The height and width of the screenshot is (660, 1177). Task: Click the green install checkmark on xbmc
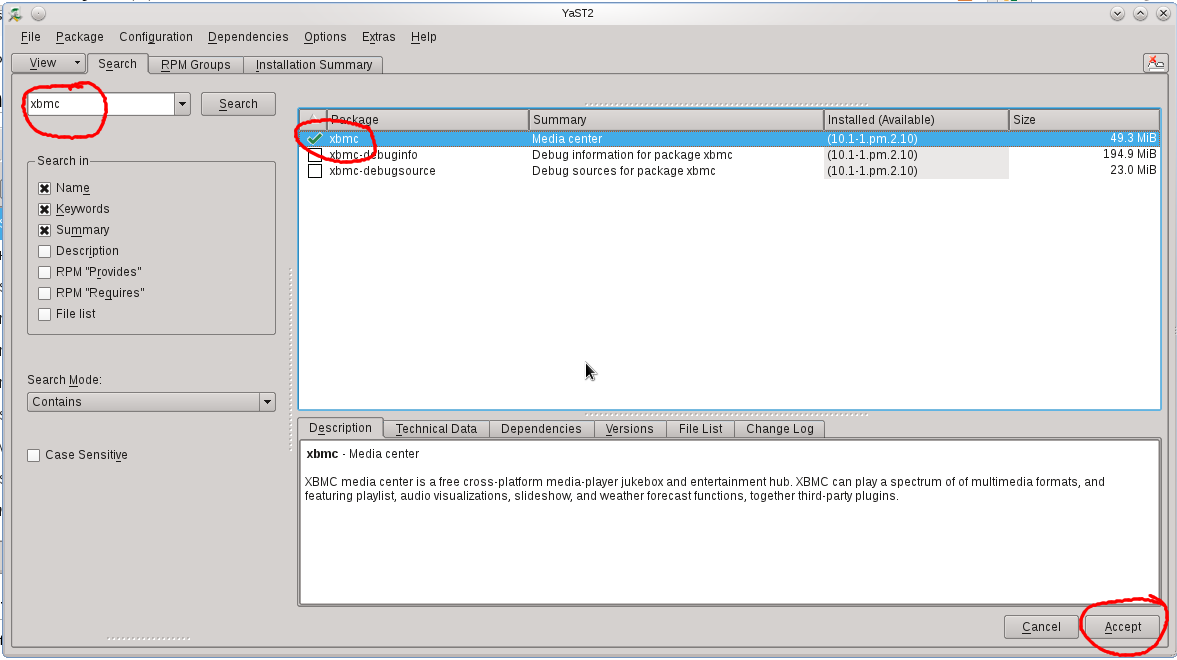(x=315, y=139)
